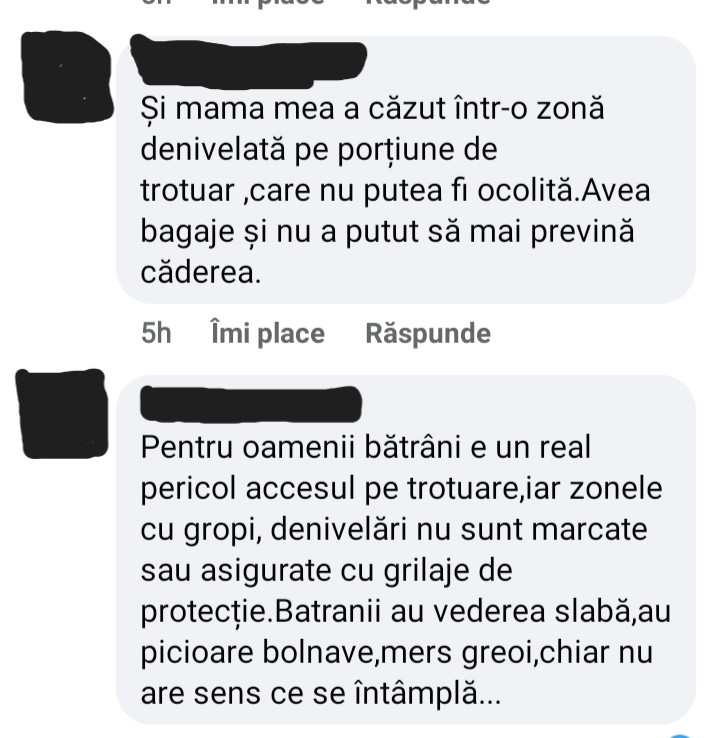Screen dimensions: 720x738
Task: Open the 5h timestamp of first comment
Action: tap(156, 333)
